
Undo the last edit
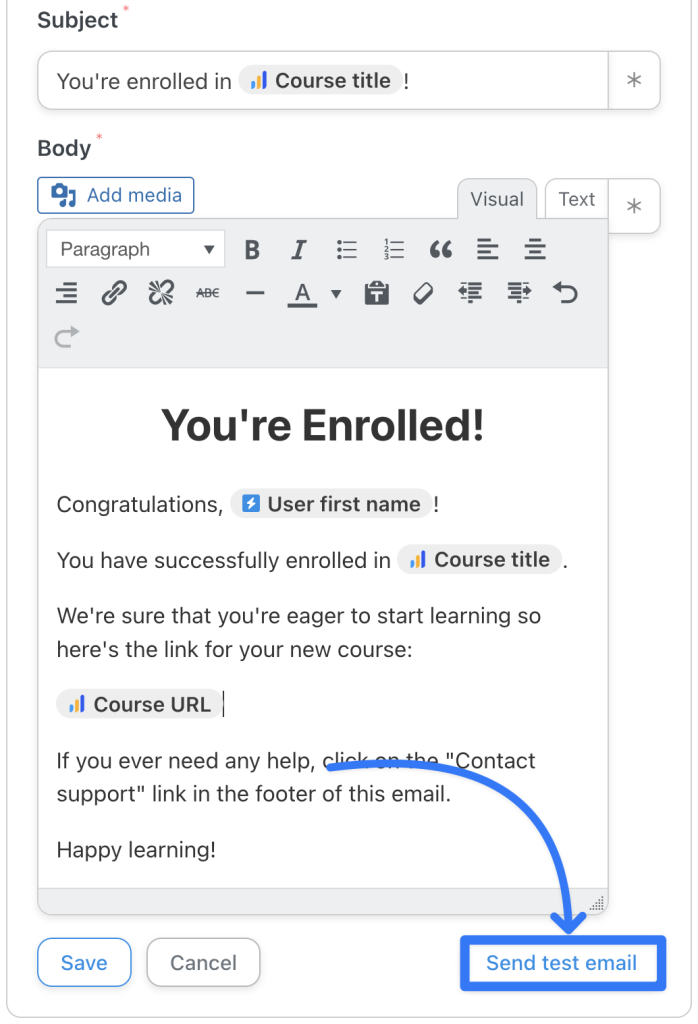[x=564, y=293]
